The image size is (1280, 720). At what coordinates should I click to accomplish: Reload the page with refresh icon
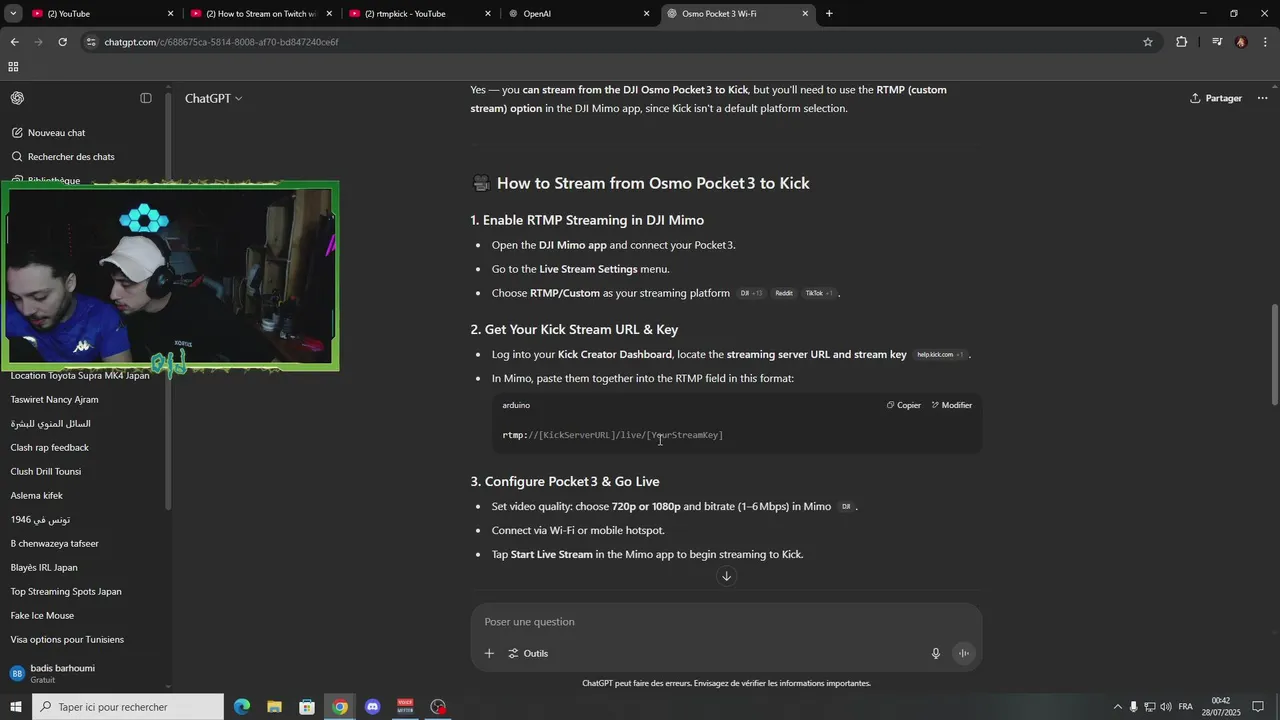(62, 42)
